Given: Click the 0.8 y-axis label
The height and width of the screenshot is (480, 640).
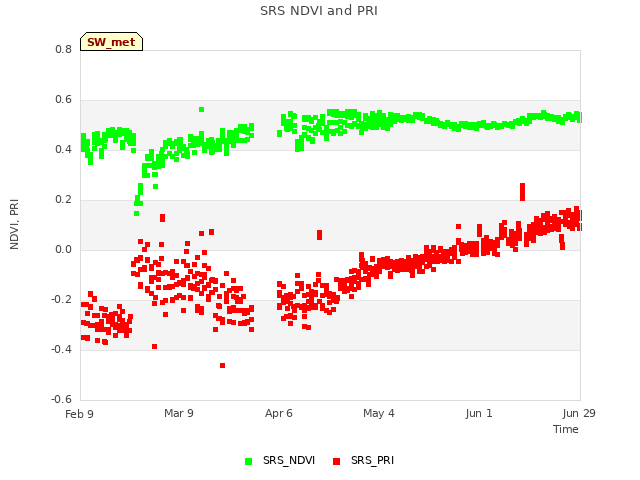Looking at the screenshot, I should click(x=63, y=49).
